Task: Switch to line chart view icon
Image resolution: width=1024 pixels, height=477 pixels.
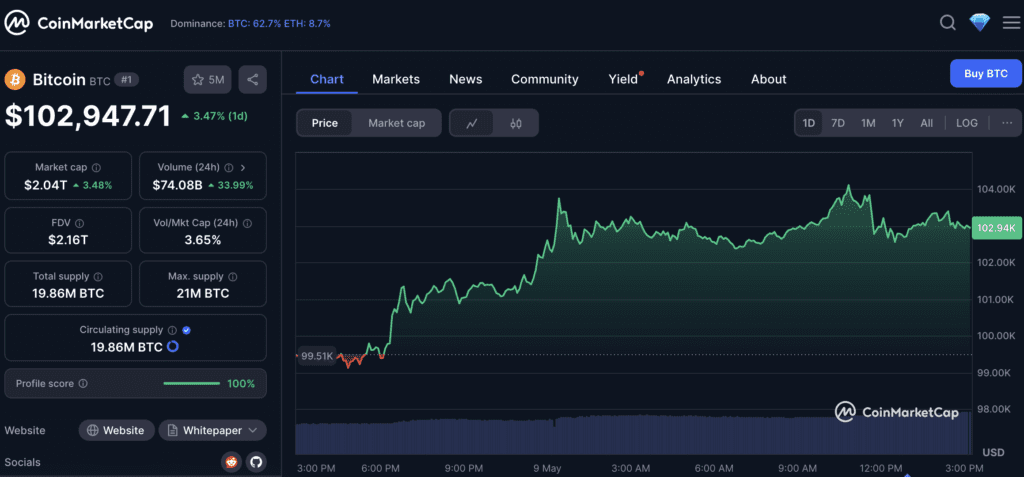Action: coord(472,123)
